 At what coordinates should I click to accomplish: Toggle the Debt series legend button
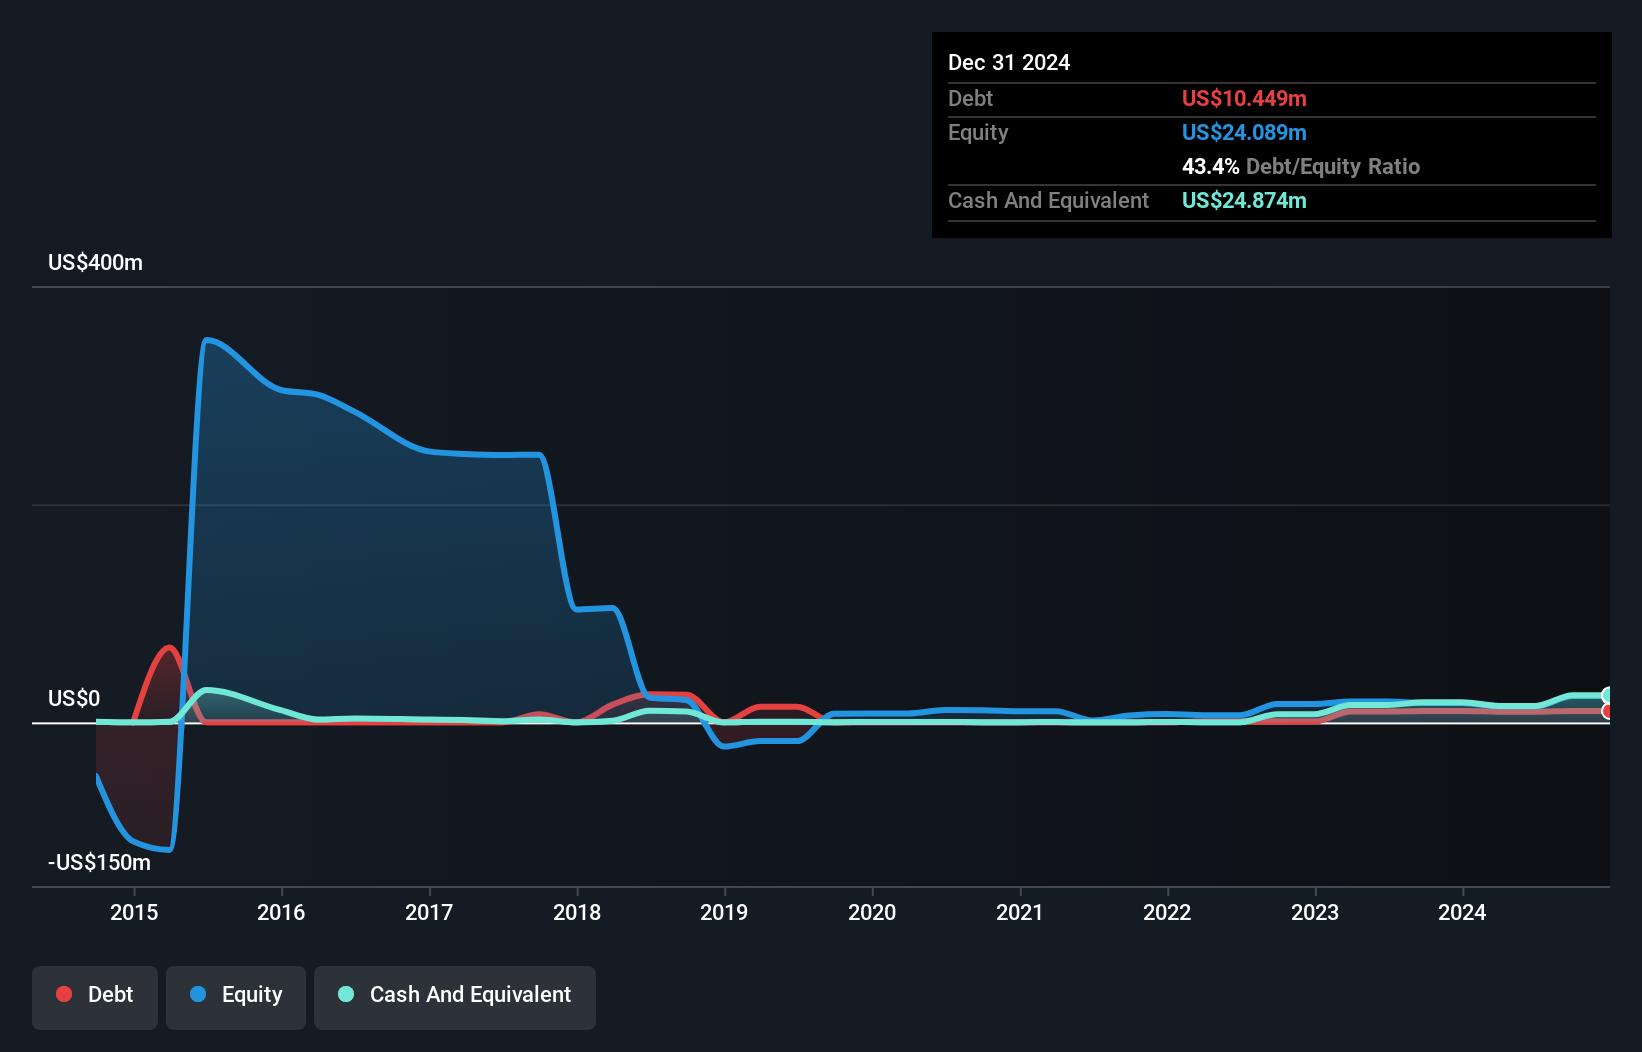[x=95, y=997]
